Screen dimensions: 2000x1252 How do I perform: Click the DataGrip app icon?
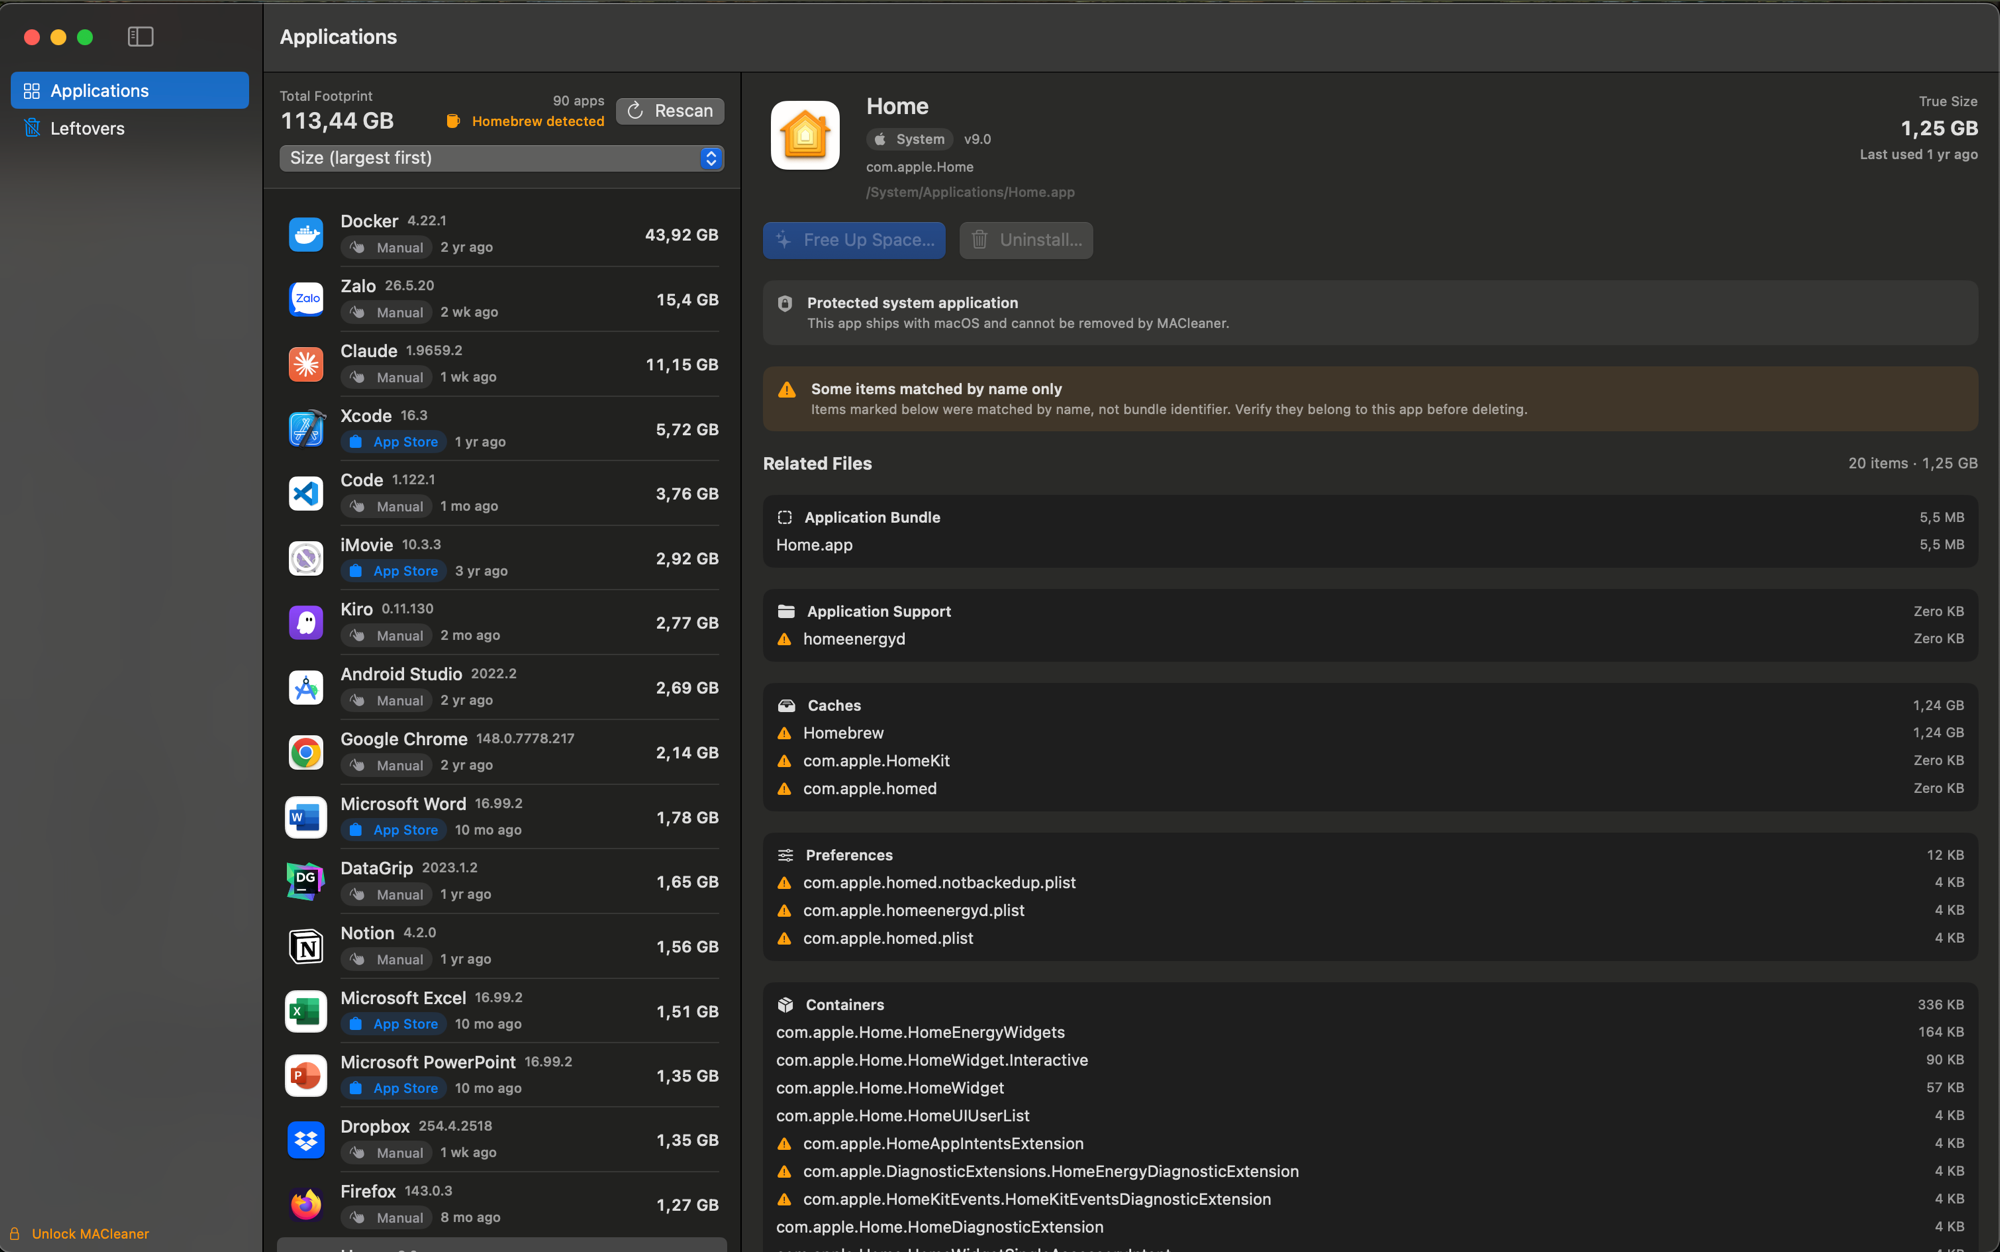click(x=306, y=881)
